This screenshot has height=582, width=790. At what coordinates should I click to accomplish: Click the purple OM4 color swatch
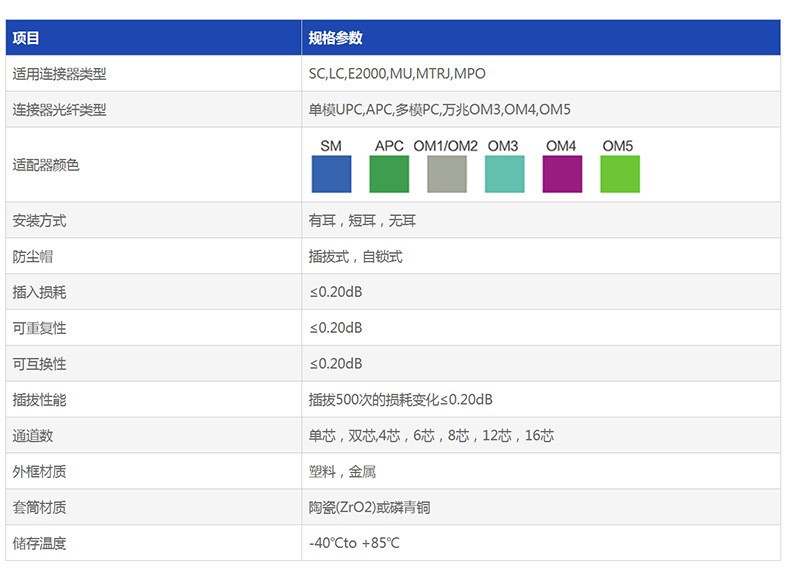[x=562, y=174]
